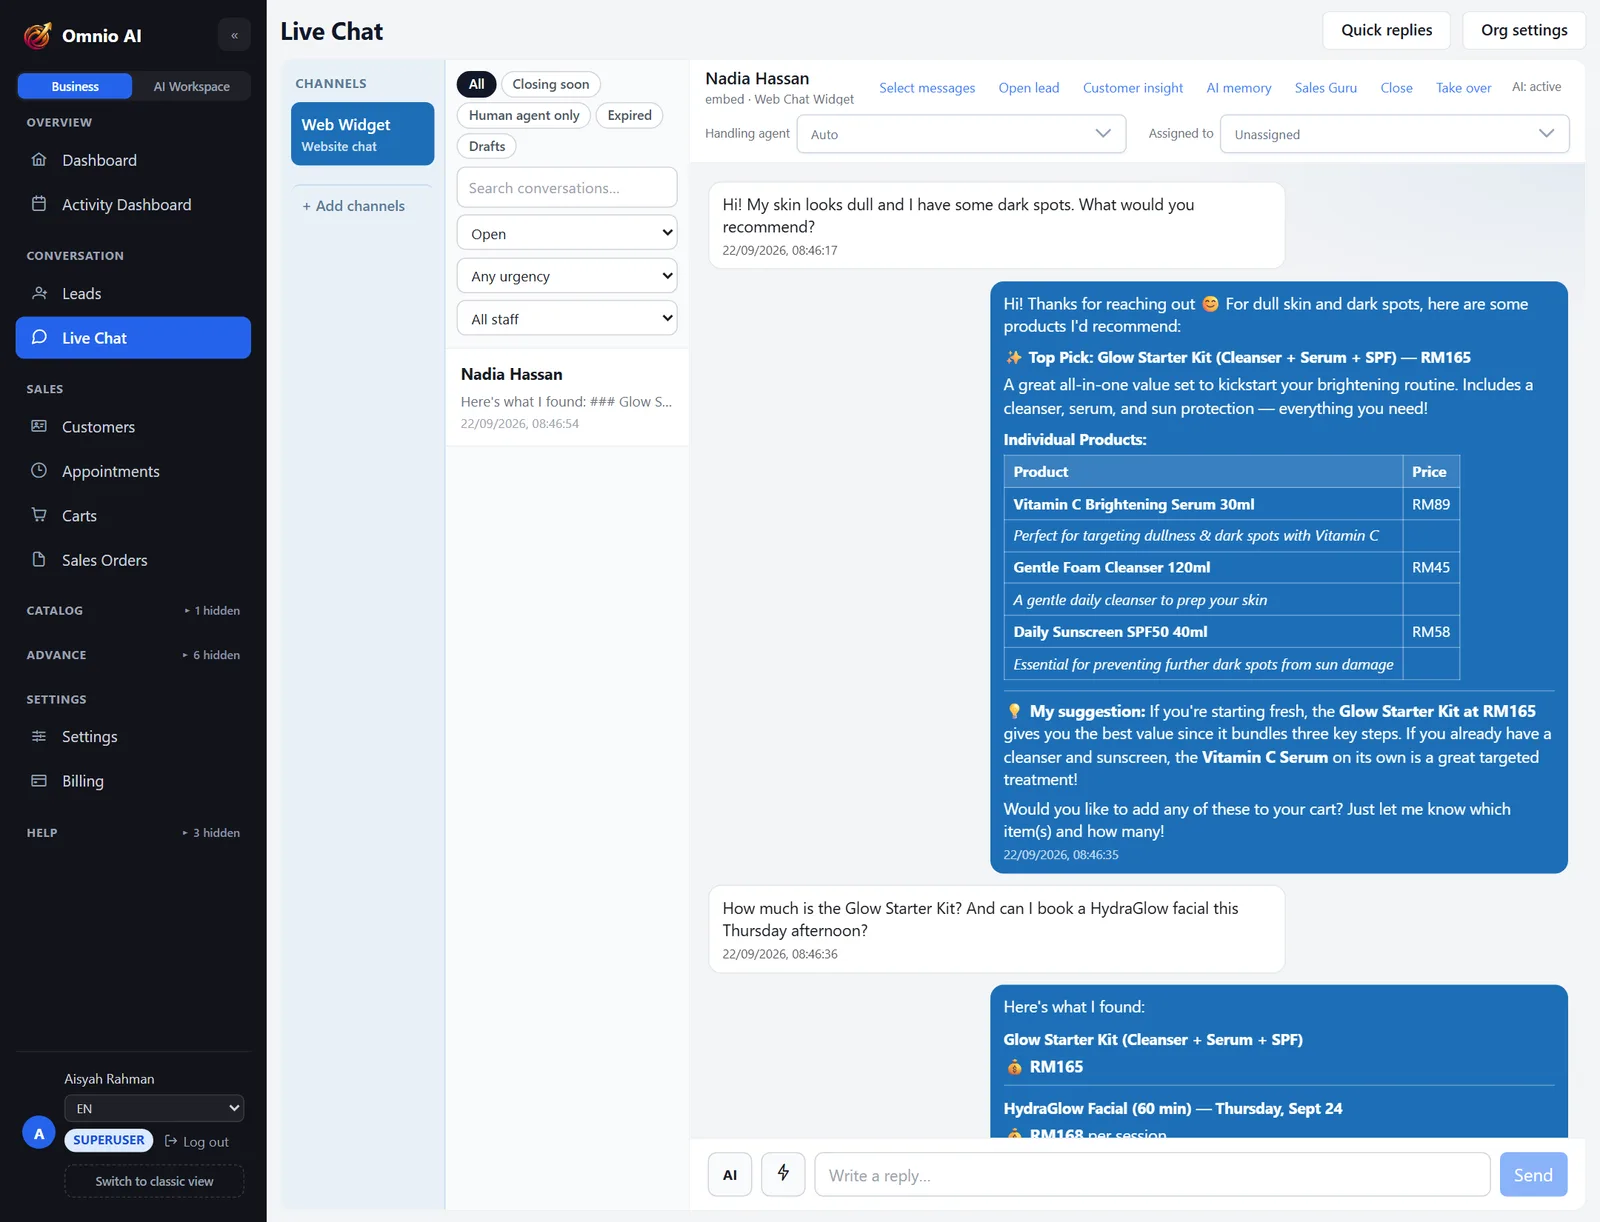1600x1222 pixels.
Task: Select the Web Widget channel
Action: click(x=362, y=134)
